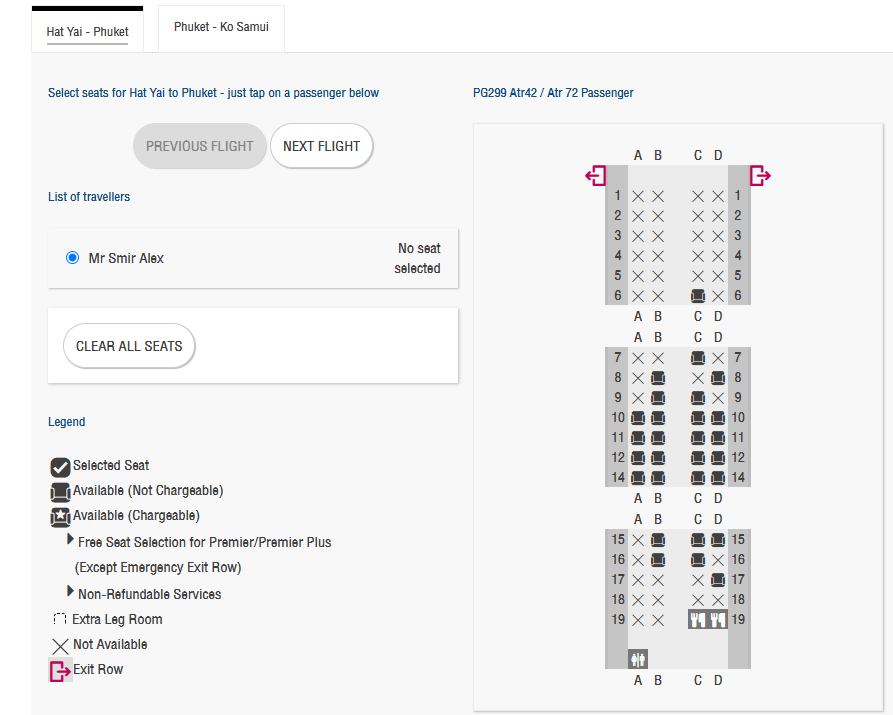893x715 pixels.
Task: Click CLEAR ALL SEATS button
Action: pos(129,346)
